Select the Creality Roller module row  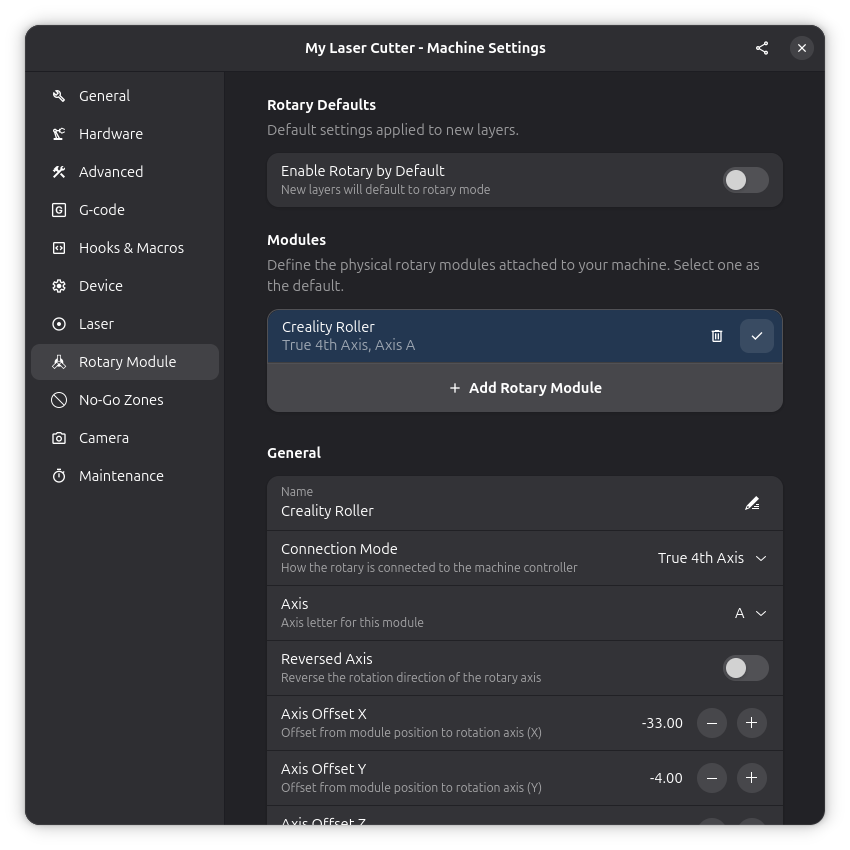point(525,336)
